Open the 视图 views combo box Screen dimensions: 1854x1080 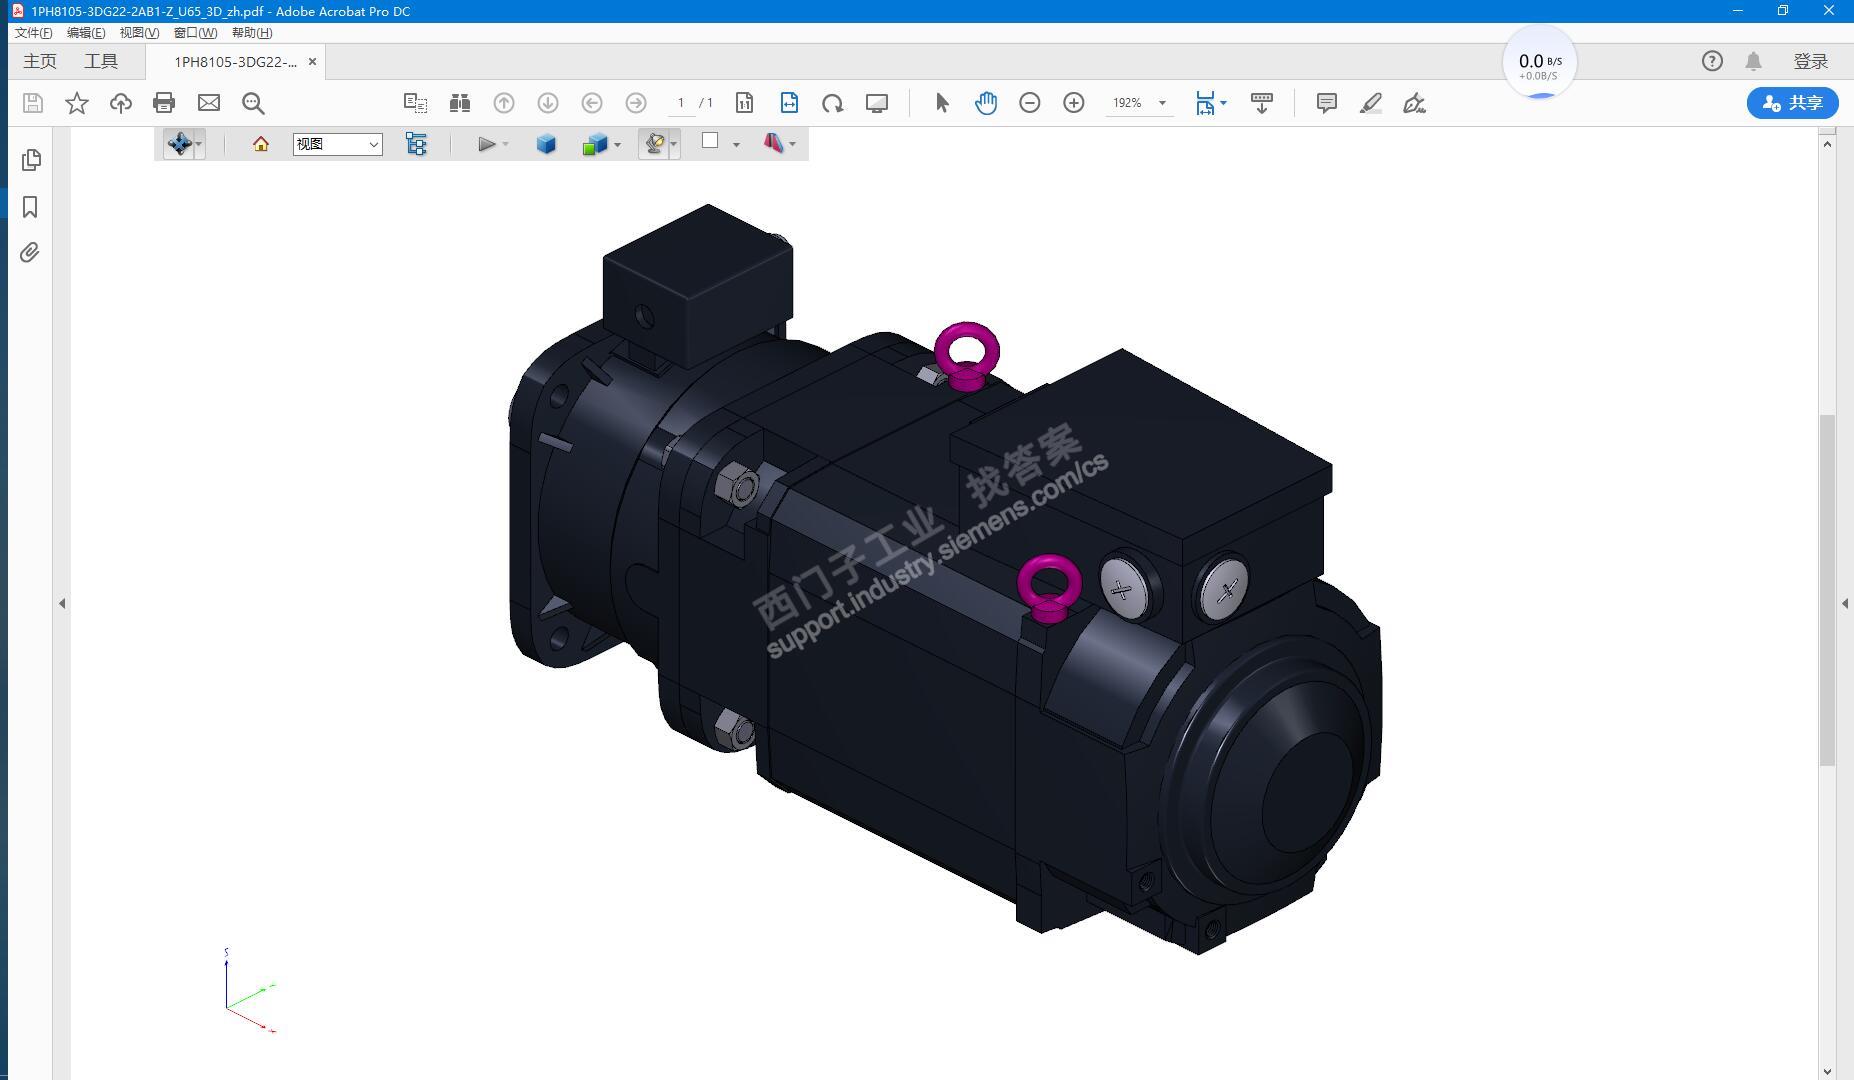[337, 144]
